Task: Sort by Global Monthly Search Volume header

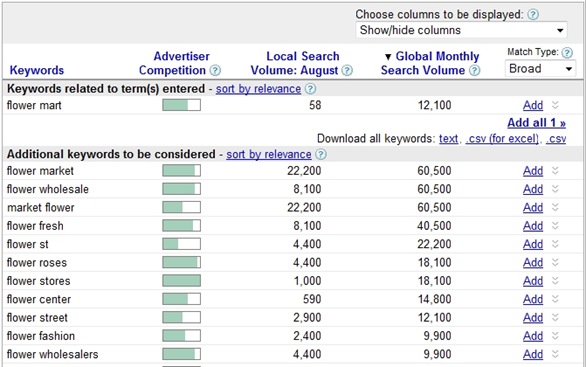Action: (x=430, y=63)
